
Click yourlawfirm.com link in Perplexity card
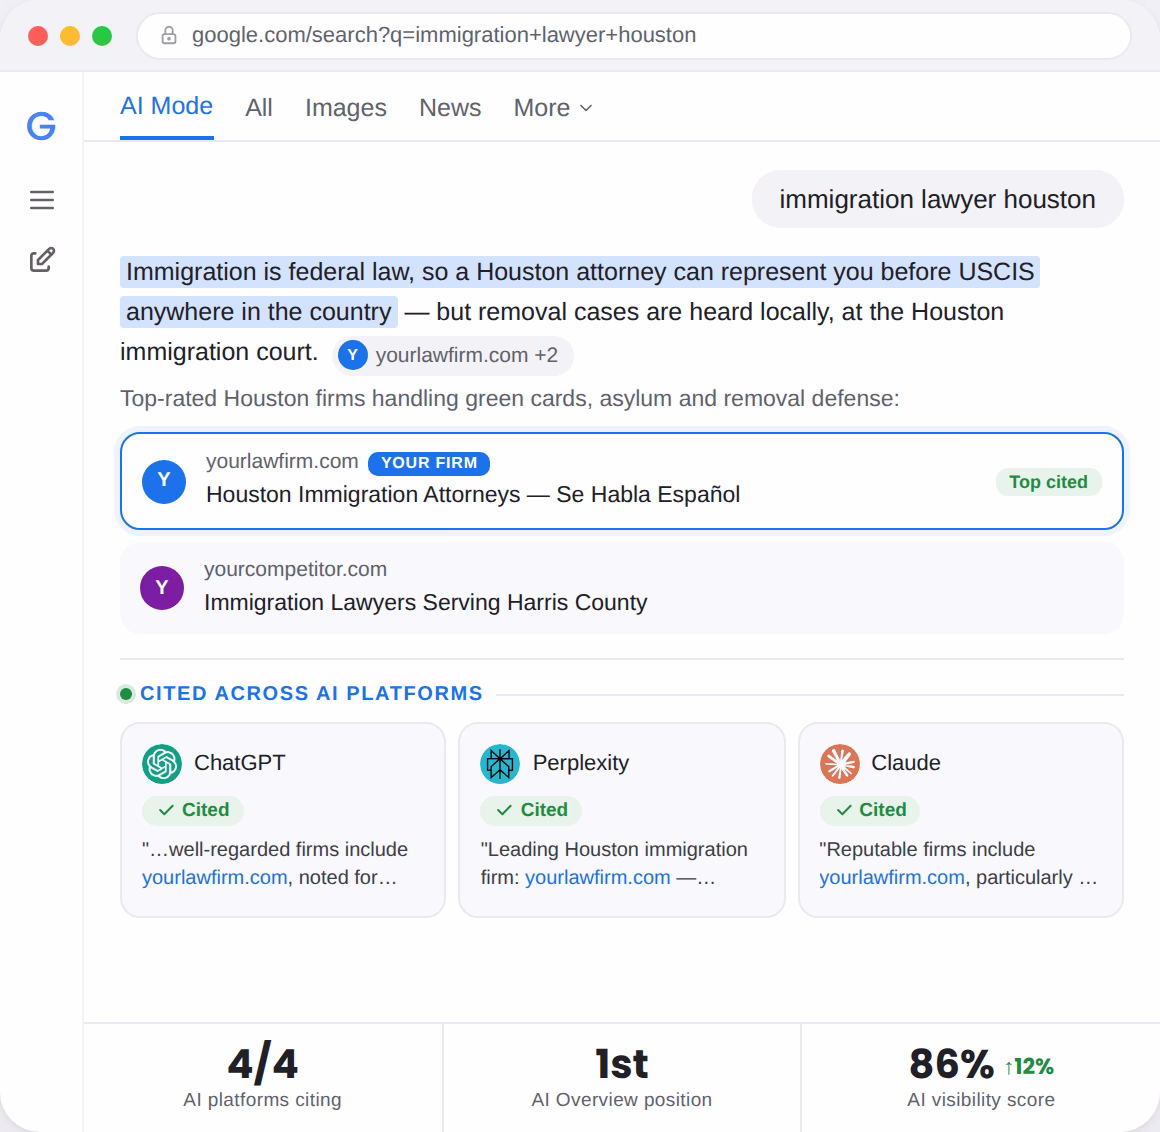click(598, 877)
